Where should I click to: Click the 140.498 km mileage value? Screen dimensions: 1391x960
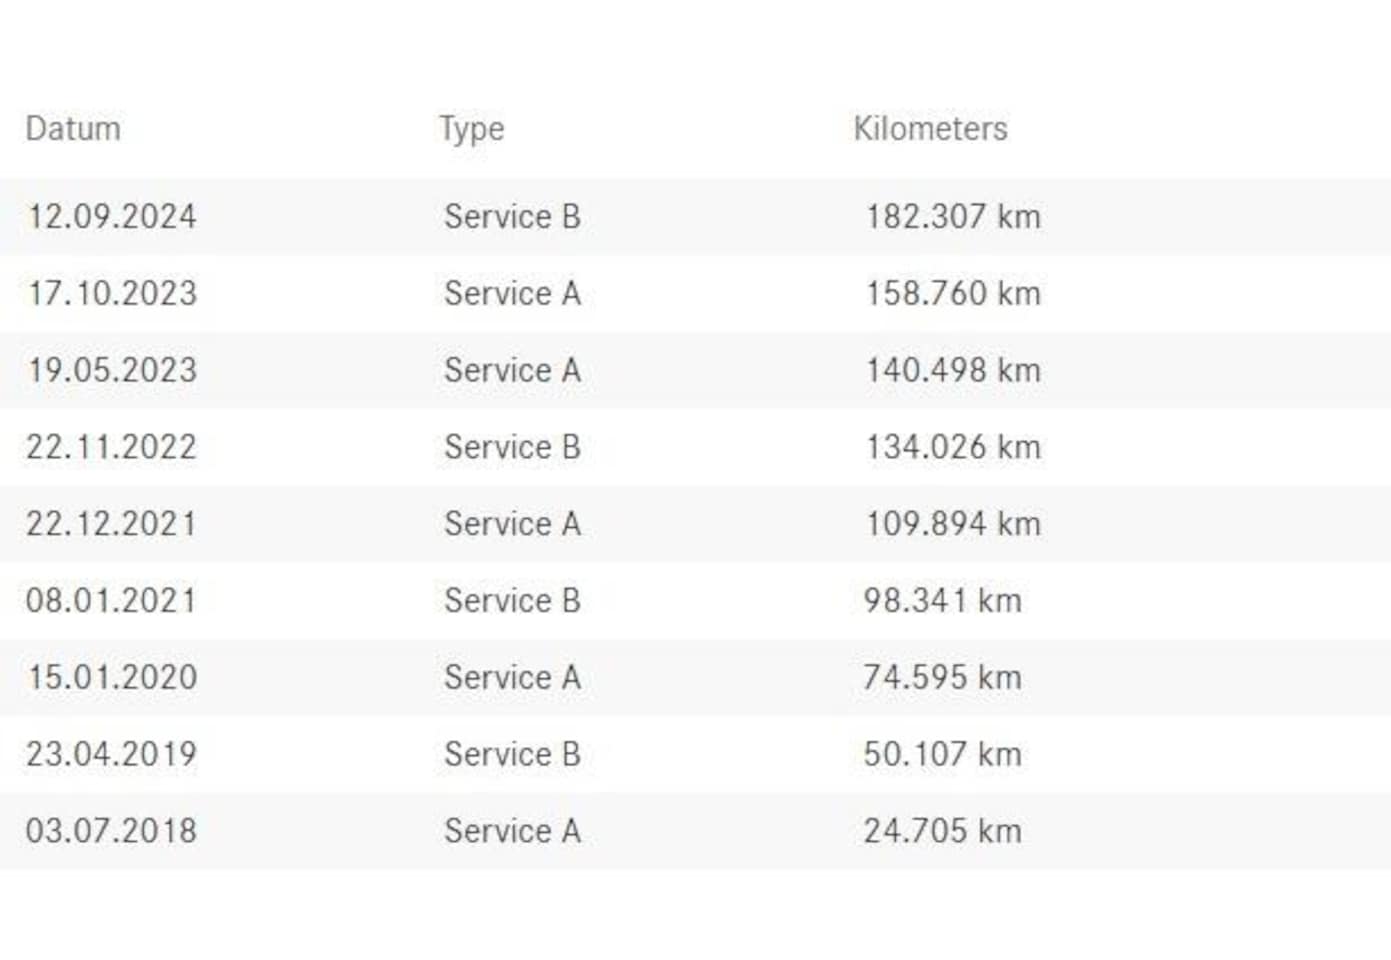953,371
